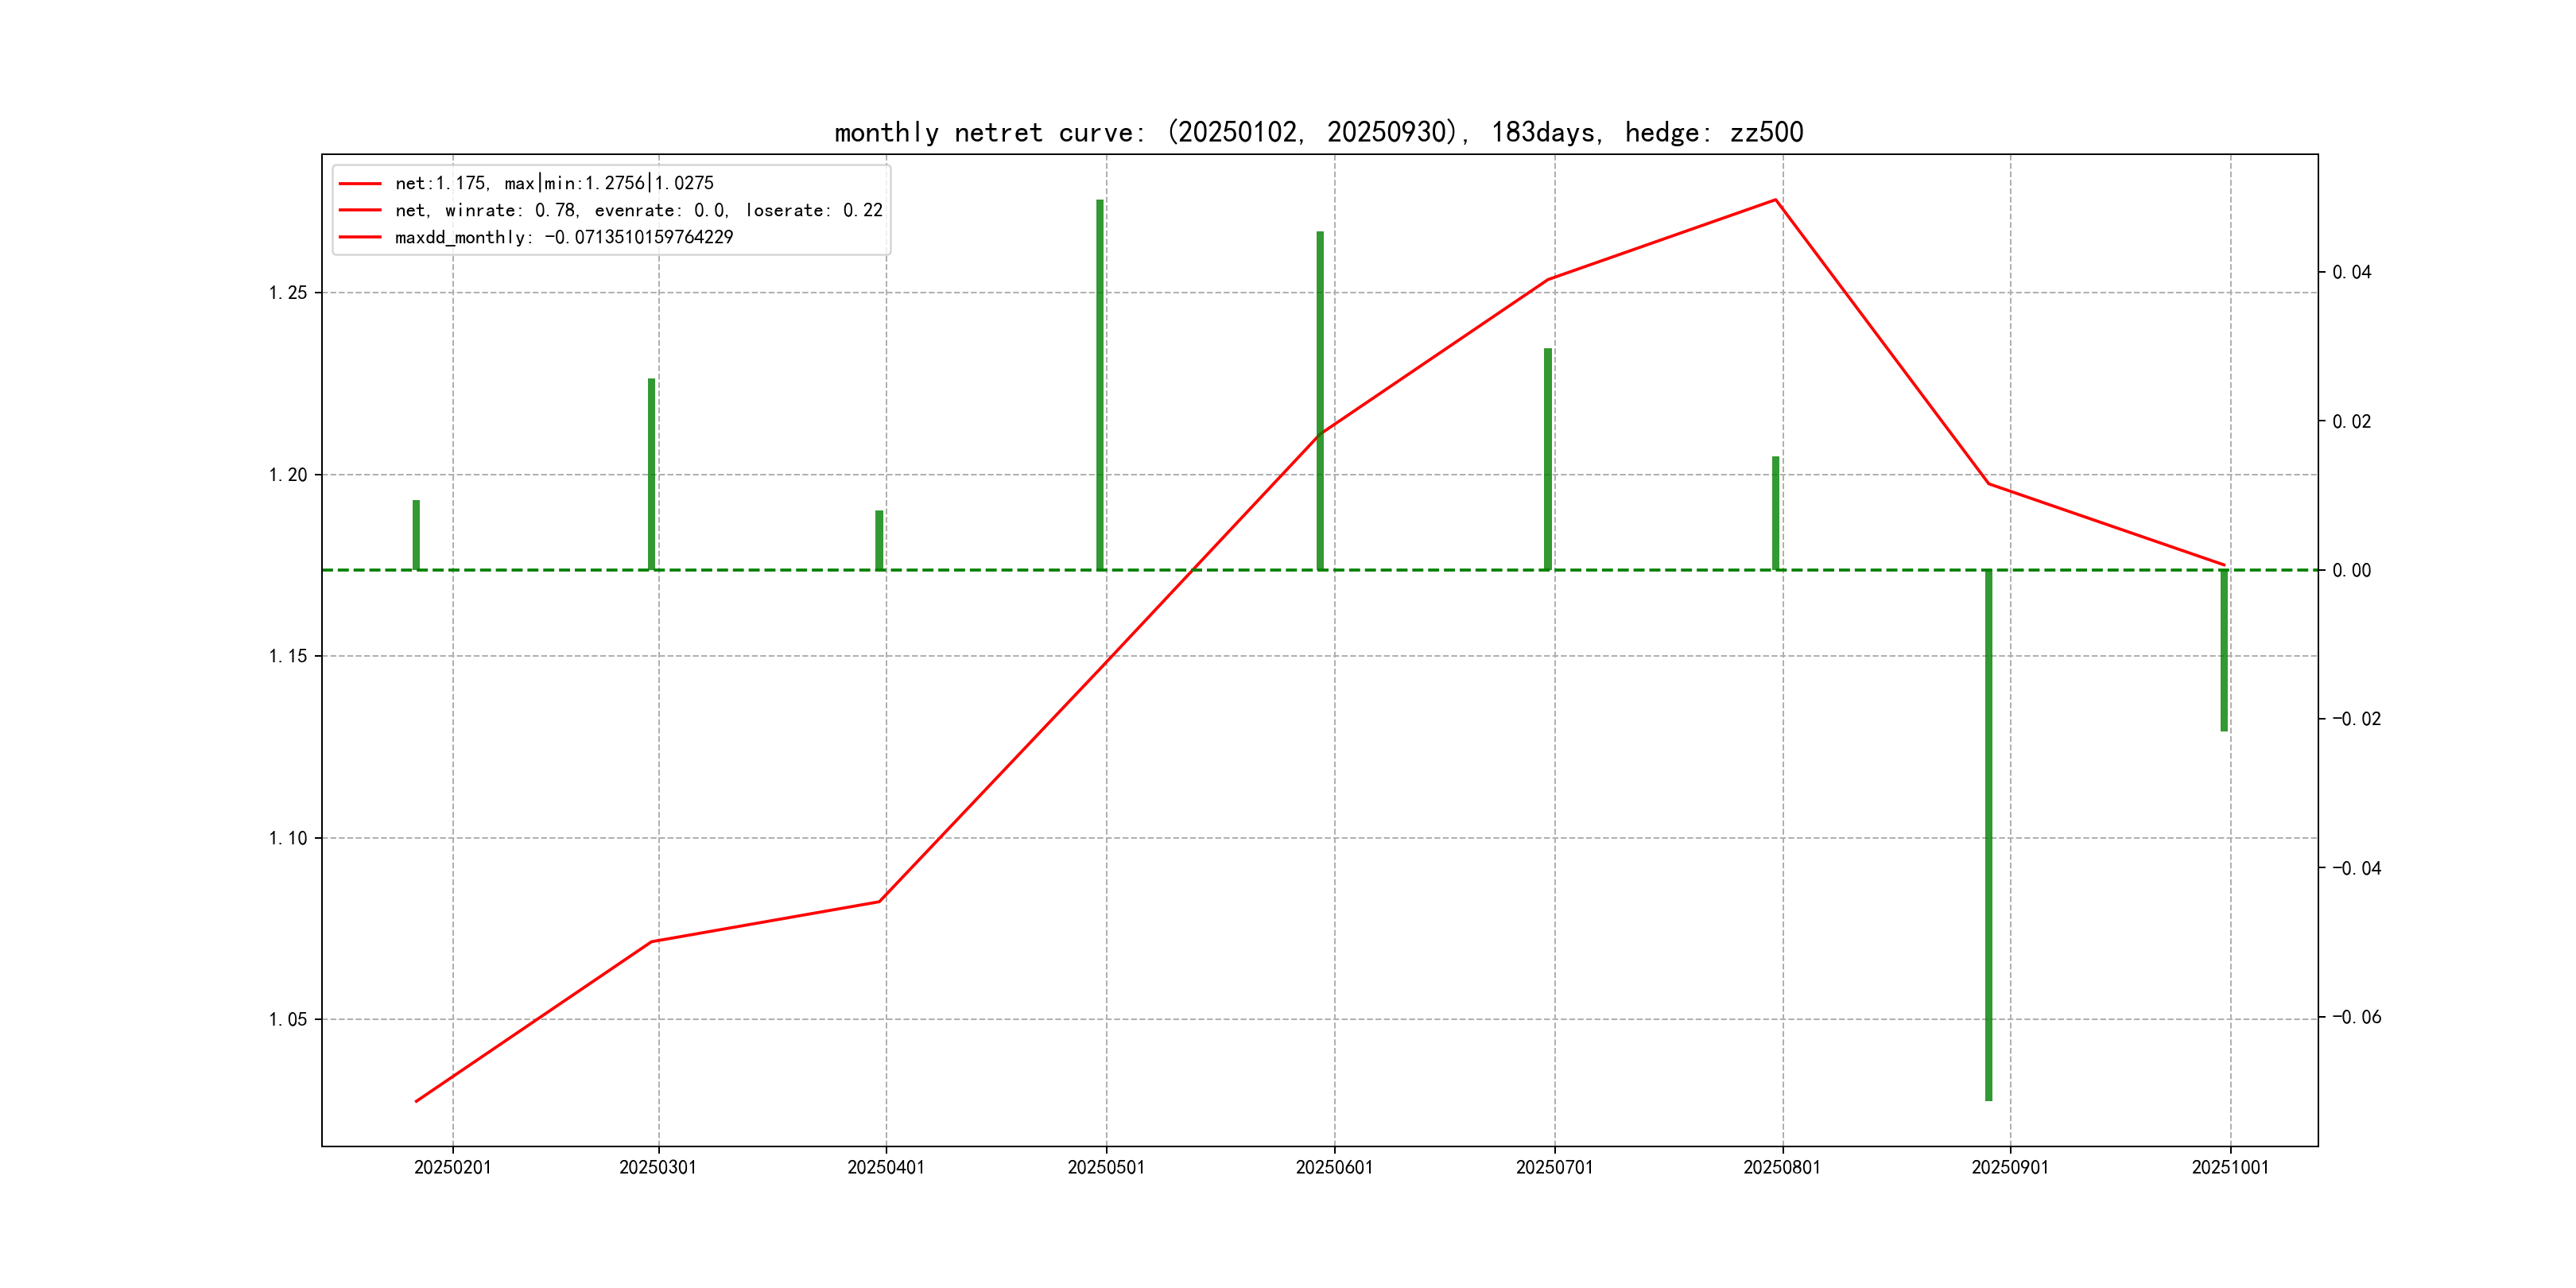Click the 20251001 x-axis label
Image resolution: width=2576 pixels, height=1288 pixels.
pyautogui.click(x=2230, y=1167)
